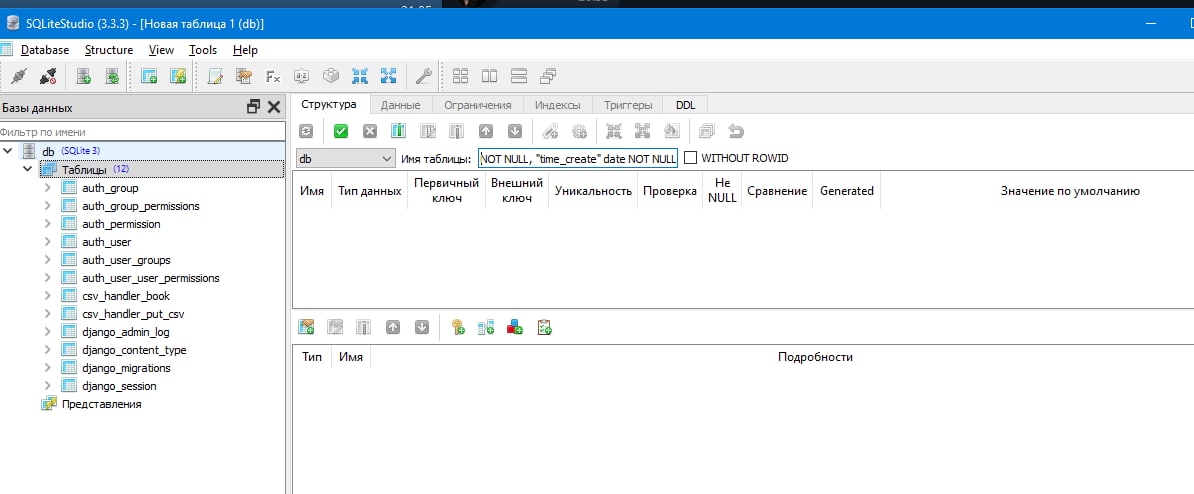Click the connect to database plug icon
1194x494 pixels.
(x=20, y=75)
